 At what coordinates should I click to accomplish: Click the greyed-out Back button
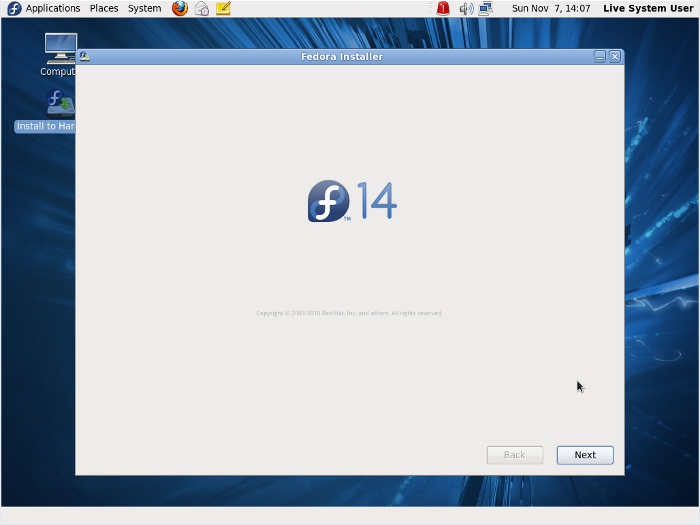pos(514,455)
